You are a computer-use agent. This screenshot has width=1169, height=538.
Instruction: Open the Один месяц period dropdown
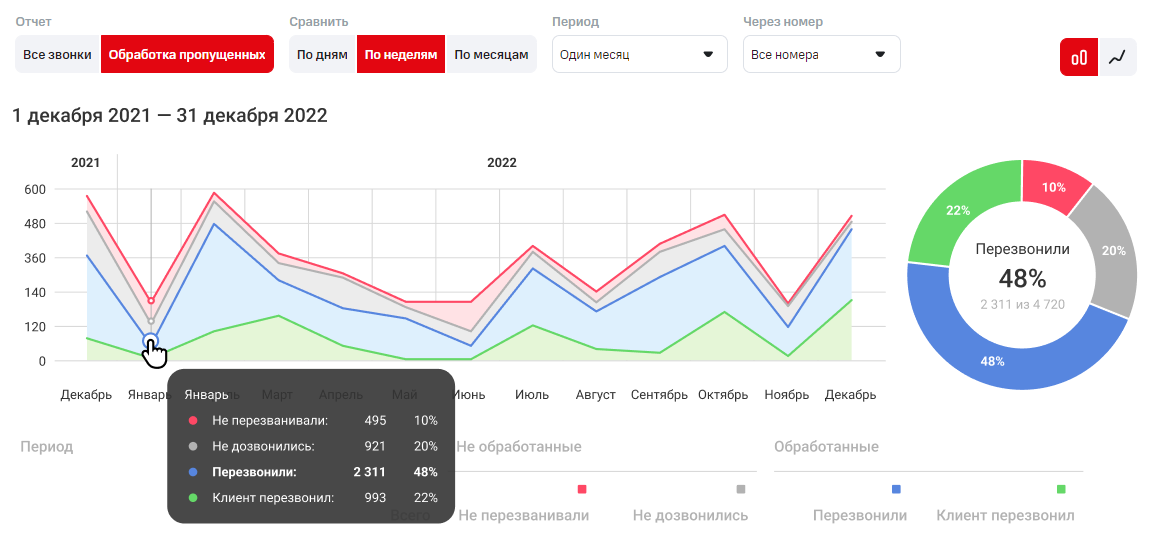pos(639,55)
